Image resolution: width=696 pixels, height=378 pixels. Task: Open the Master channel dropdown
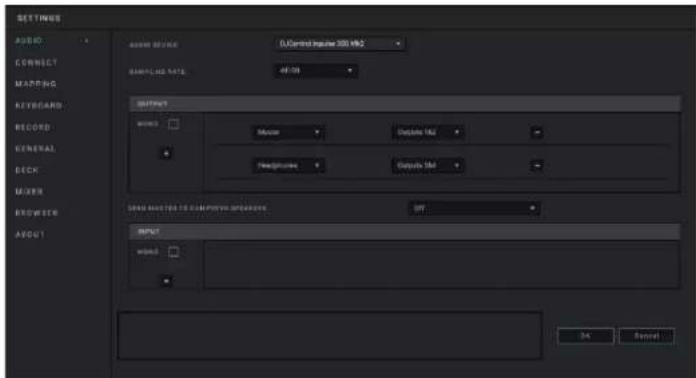[x=289, y=132]
